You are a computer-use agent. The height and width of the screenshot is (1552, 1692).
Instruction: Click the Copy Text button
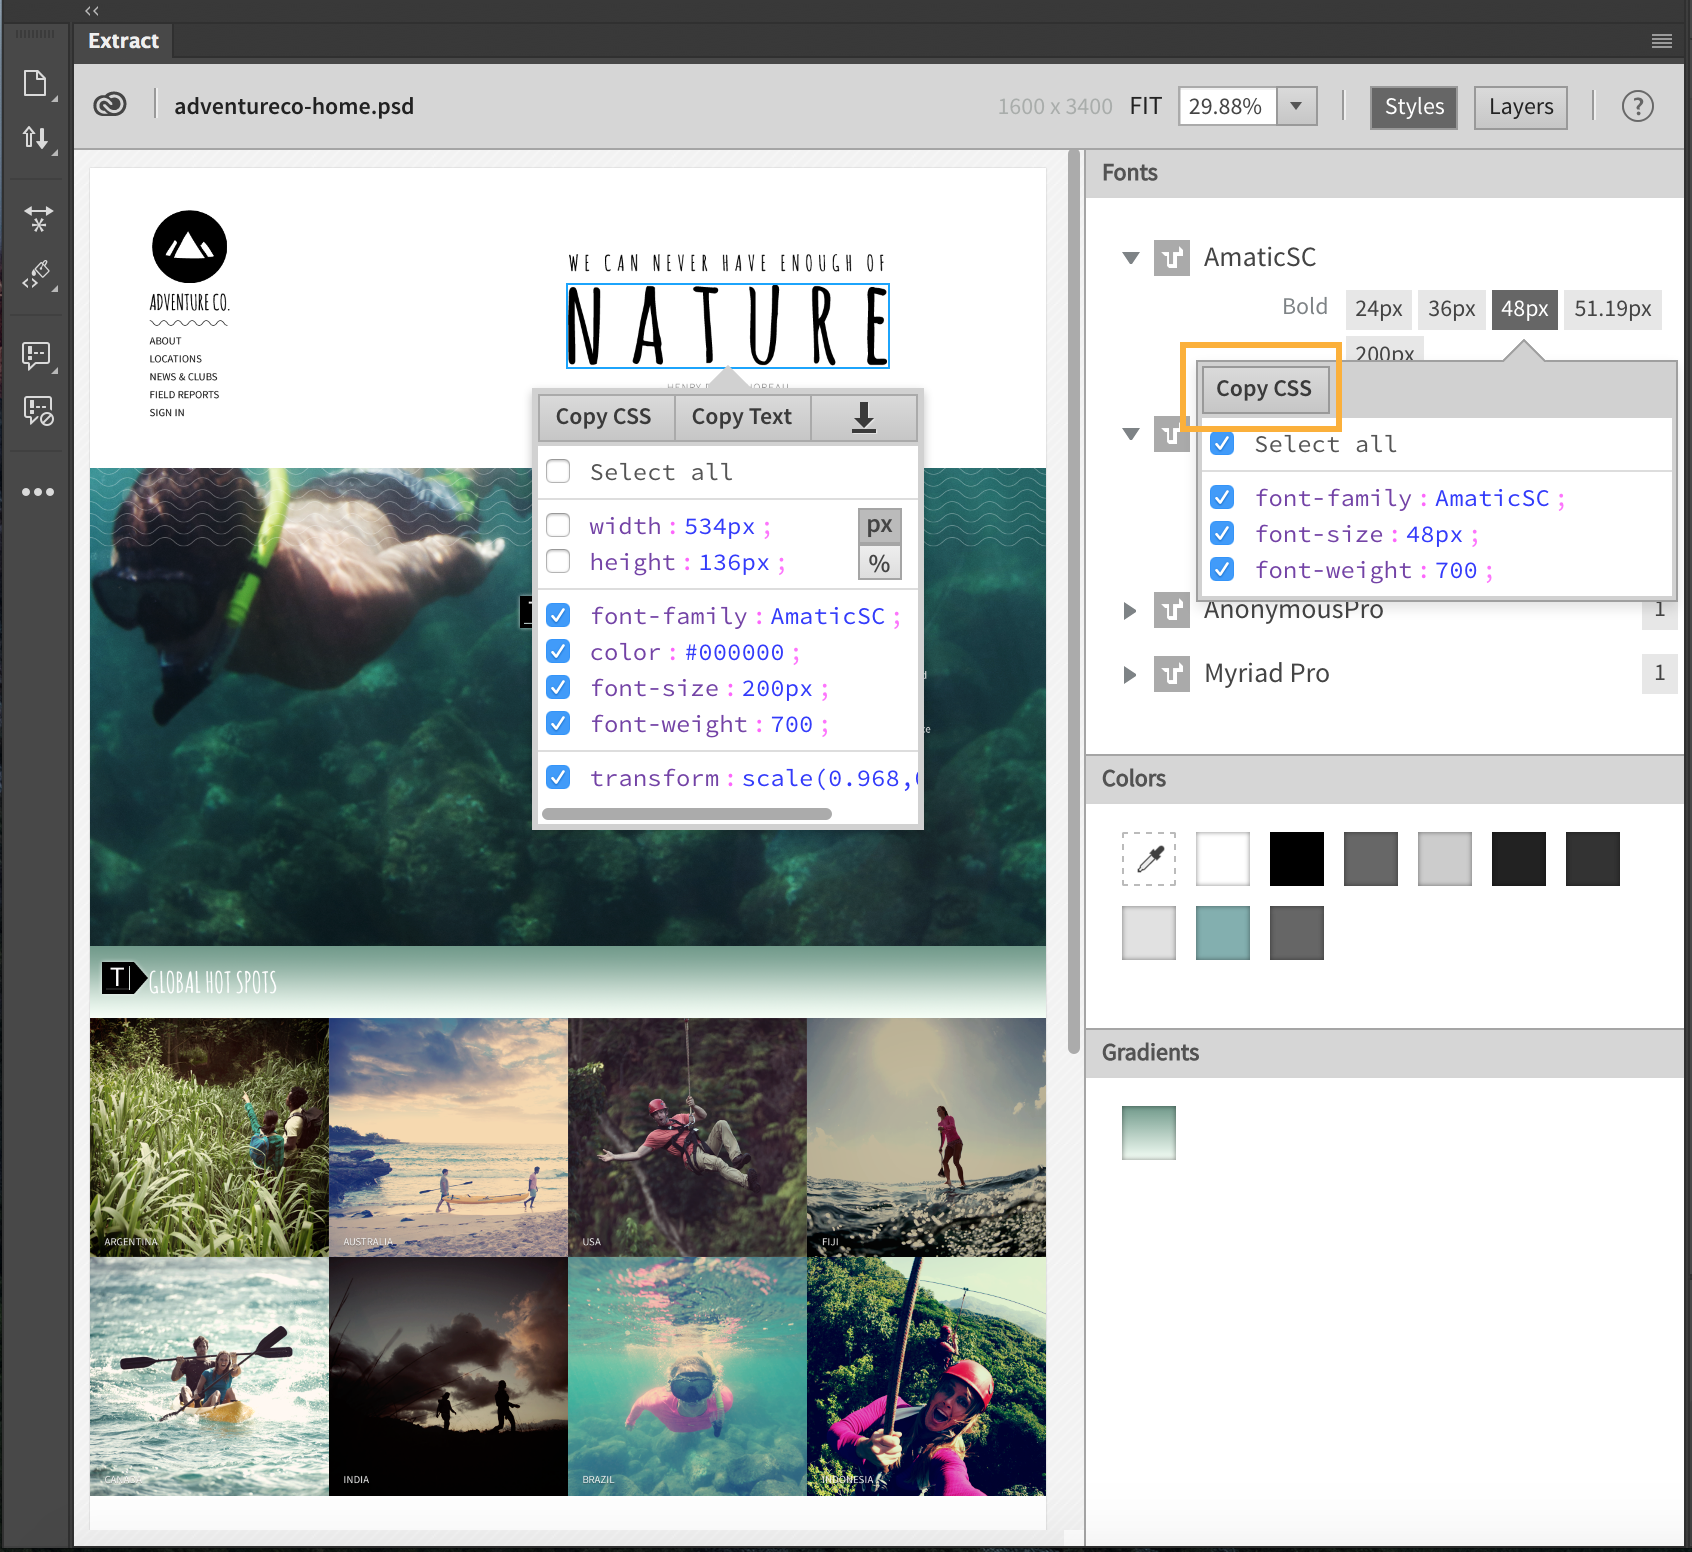pos(742,417)
